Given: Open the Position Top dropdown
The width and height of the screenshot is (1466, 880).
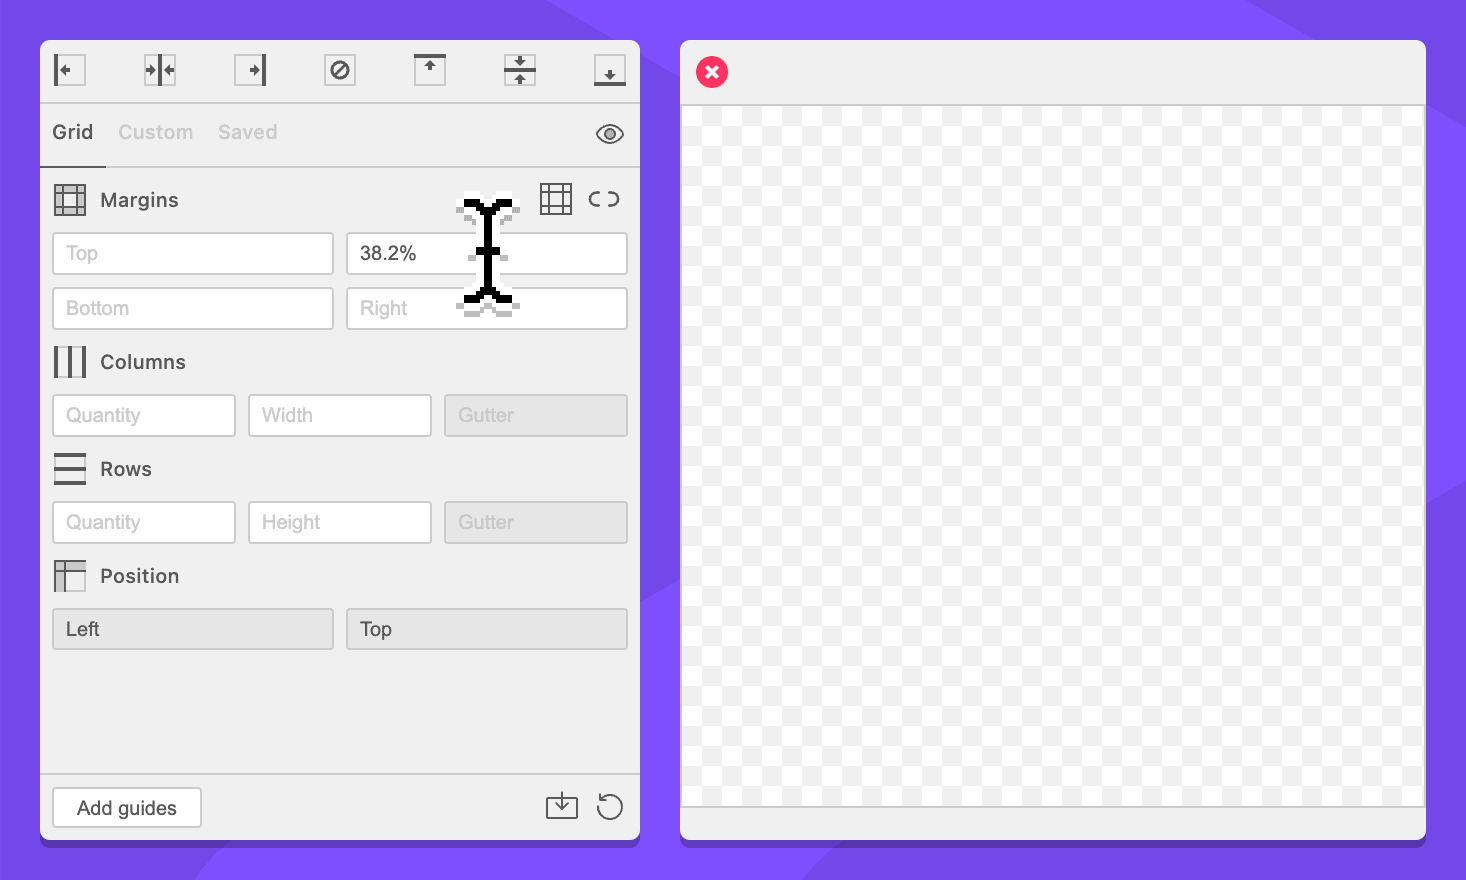Looking at the screenshot, I should click(486, 629).
